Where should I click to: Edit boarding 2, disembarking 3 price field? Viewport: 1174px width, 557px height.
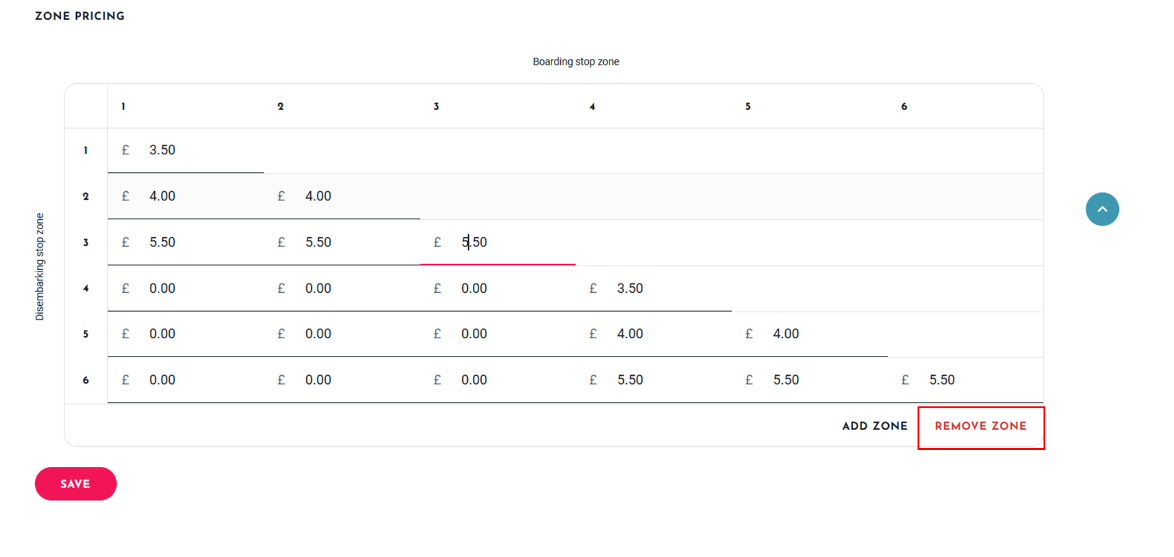[x=341, y=243]
